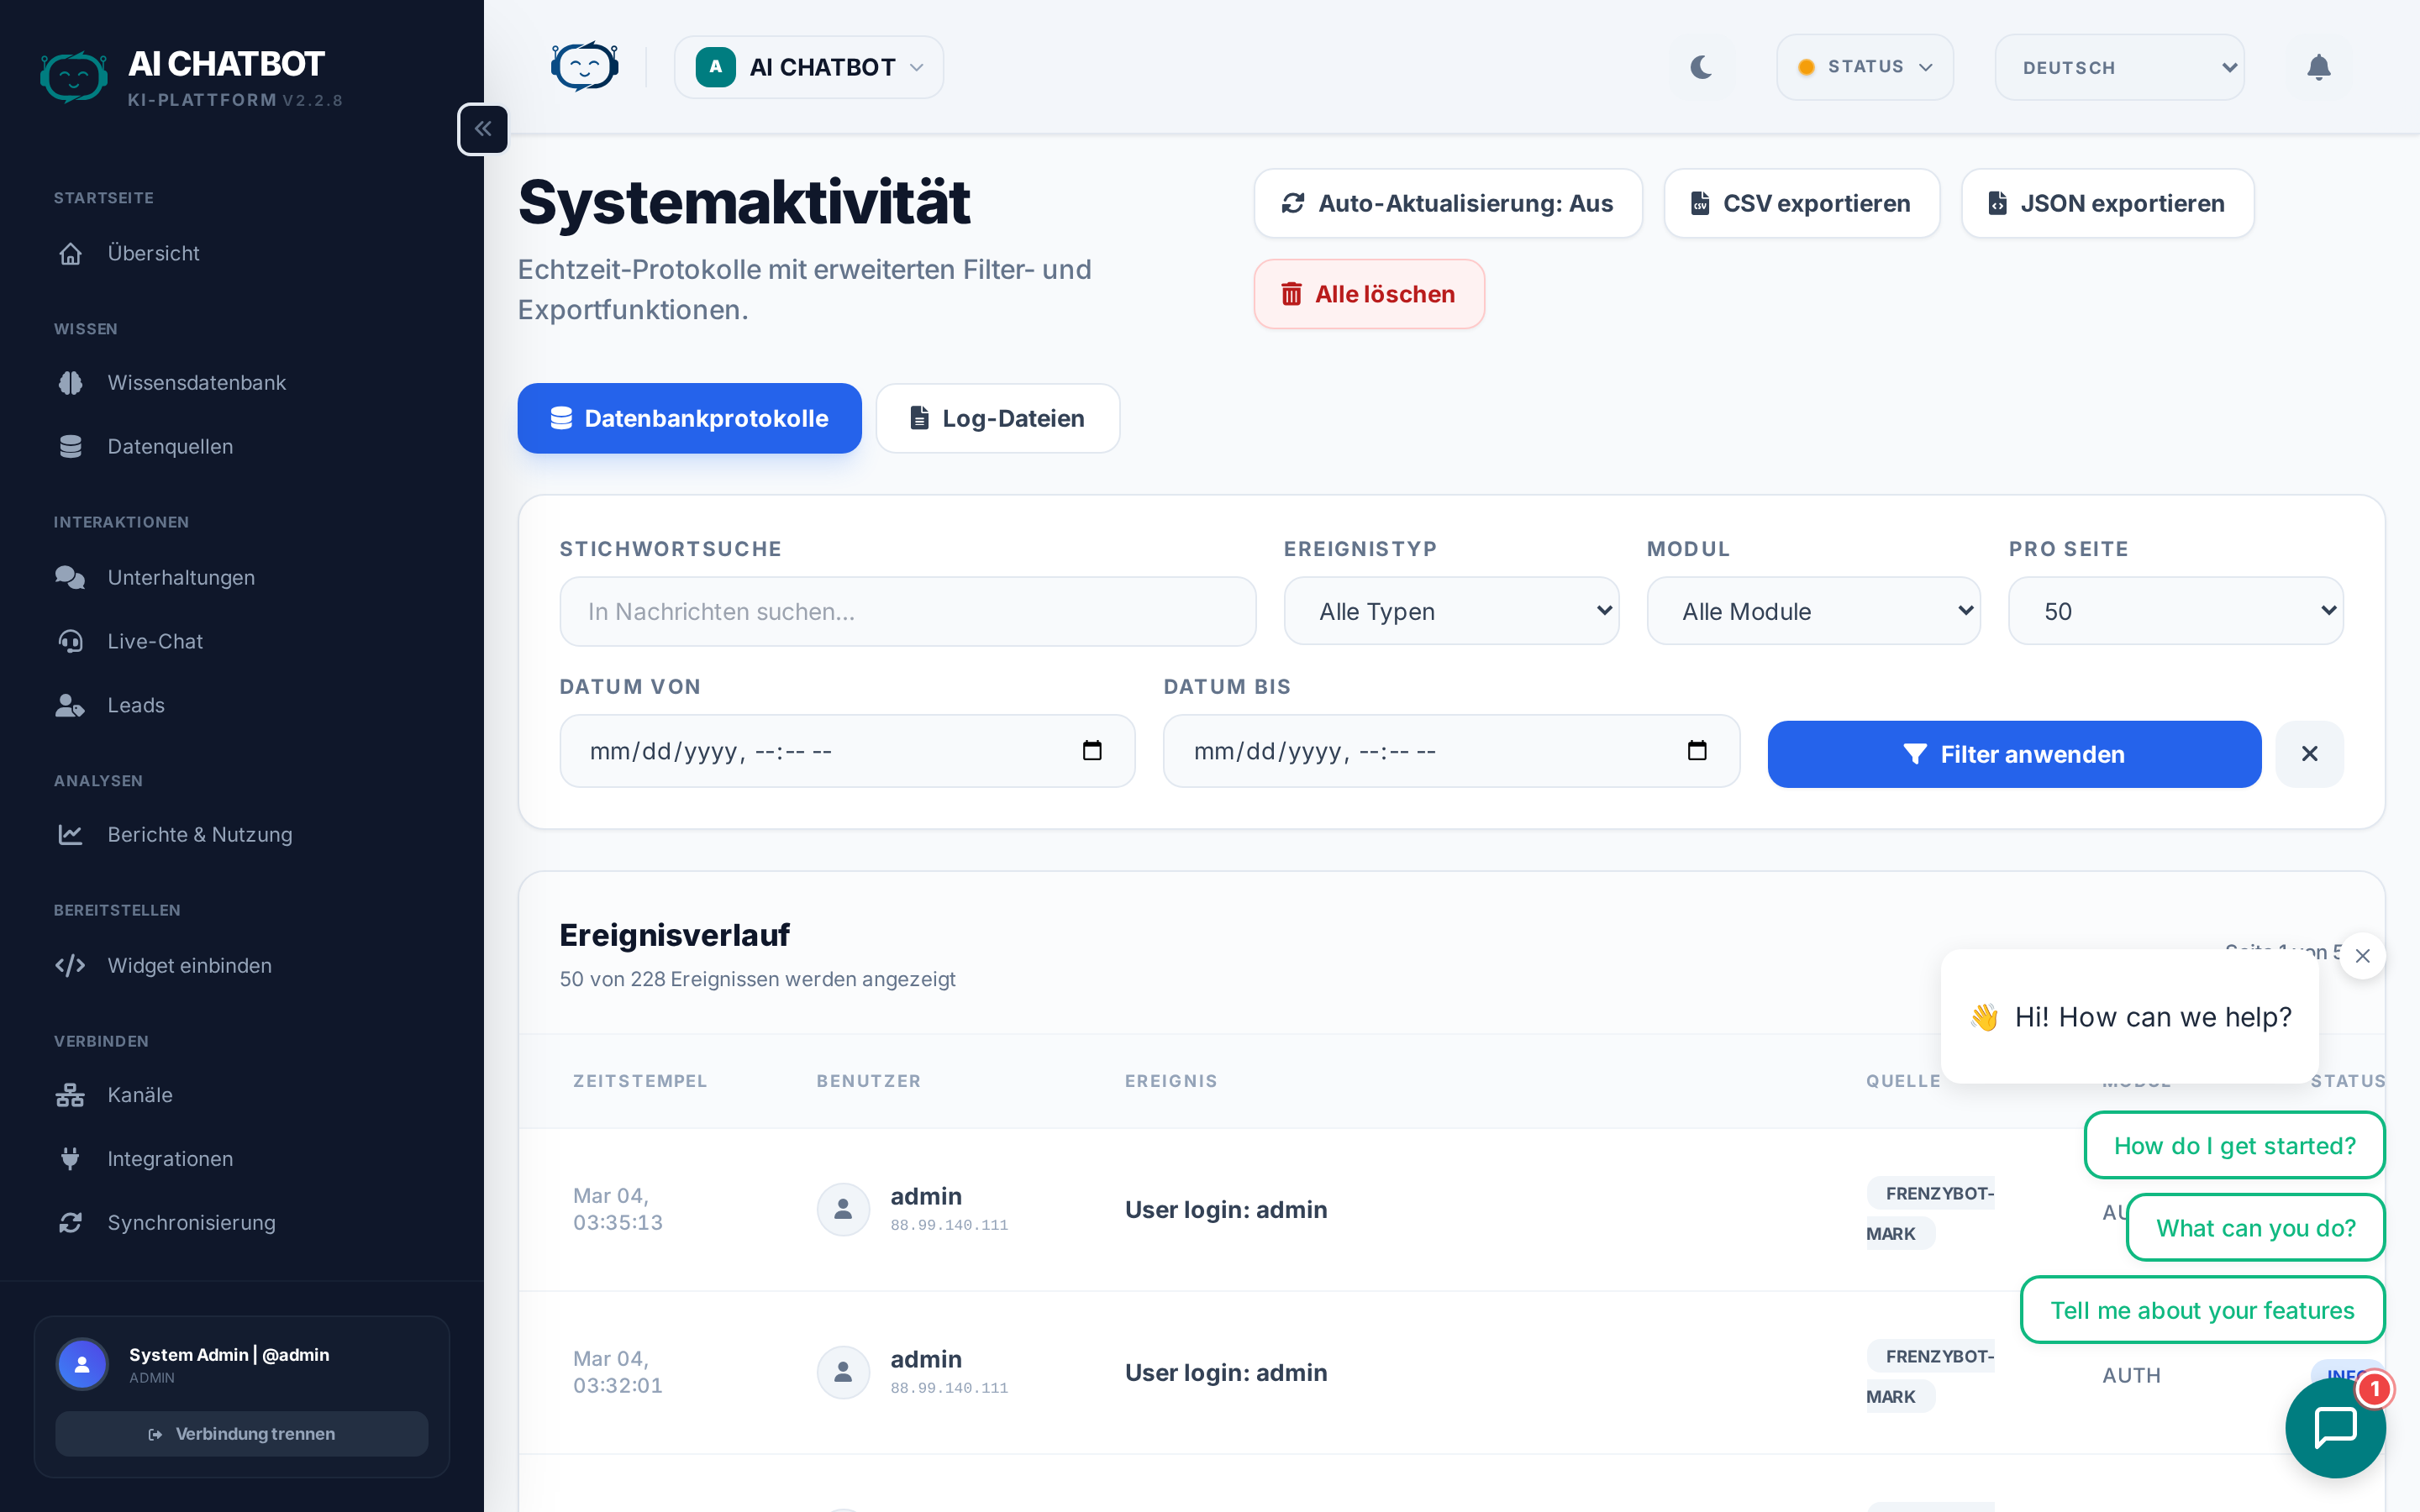Image resolution: width=2420 pixels, height=1512 pixels.
Task: Open the Deutsch language selector
Action: tap(2119, 68)
